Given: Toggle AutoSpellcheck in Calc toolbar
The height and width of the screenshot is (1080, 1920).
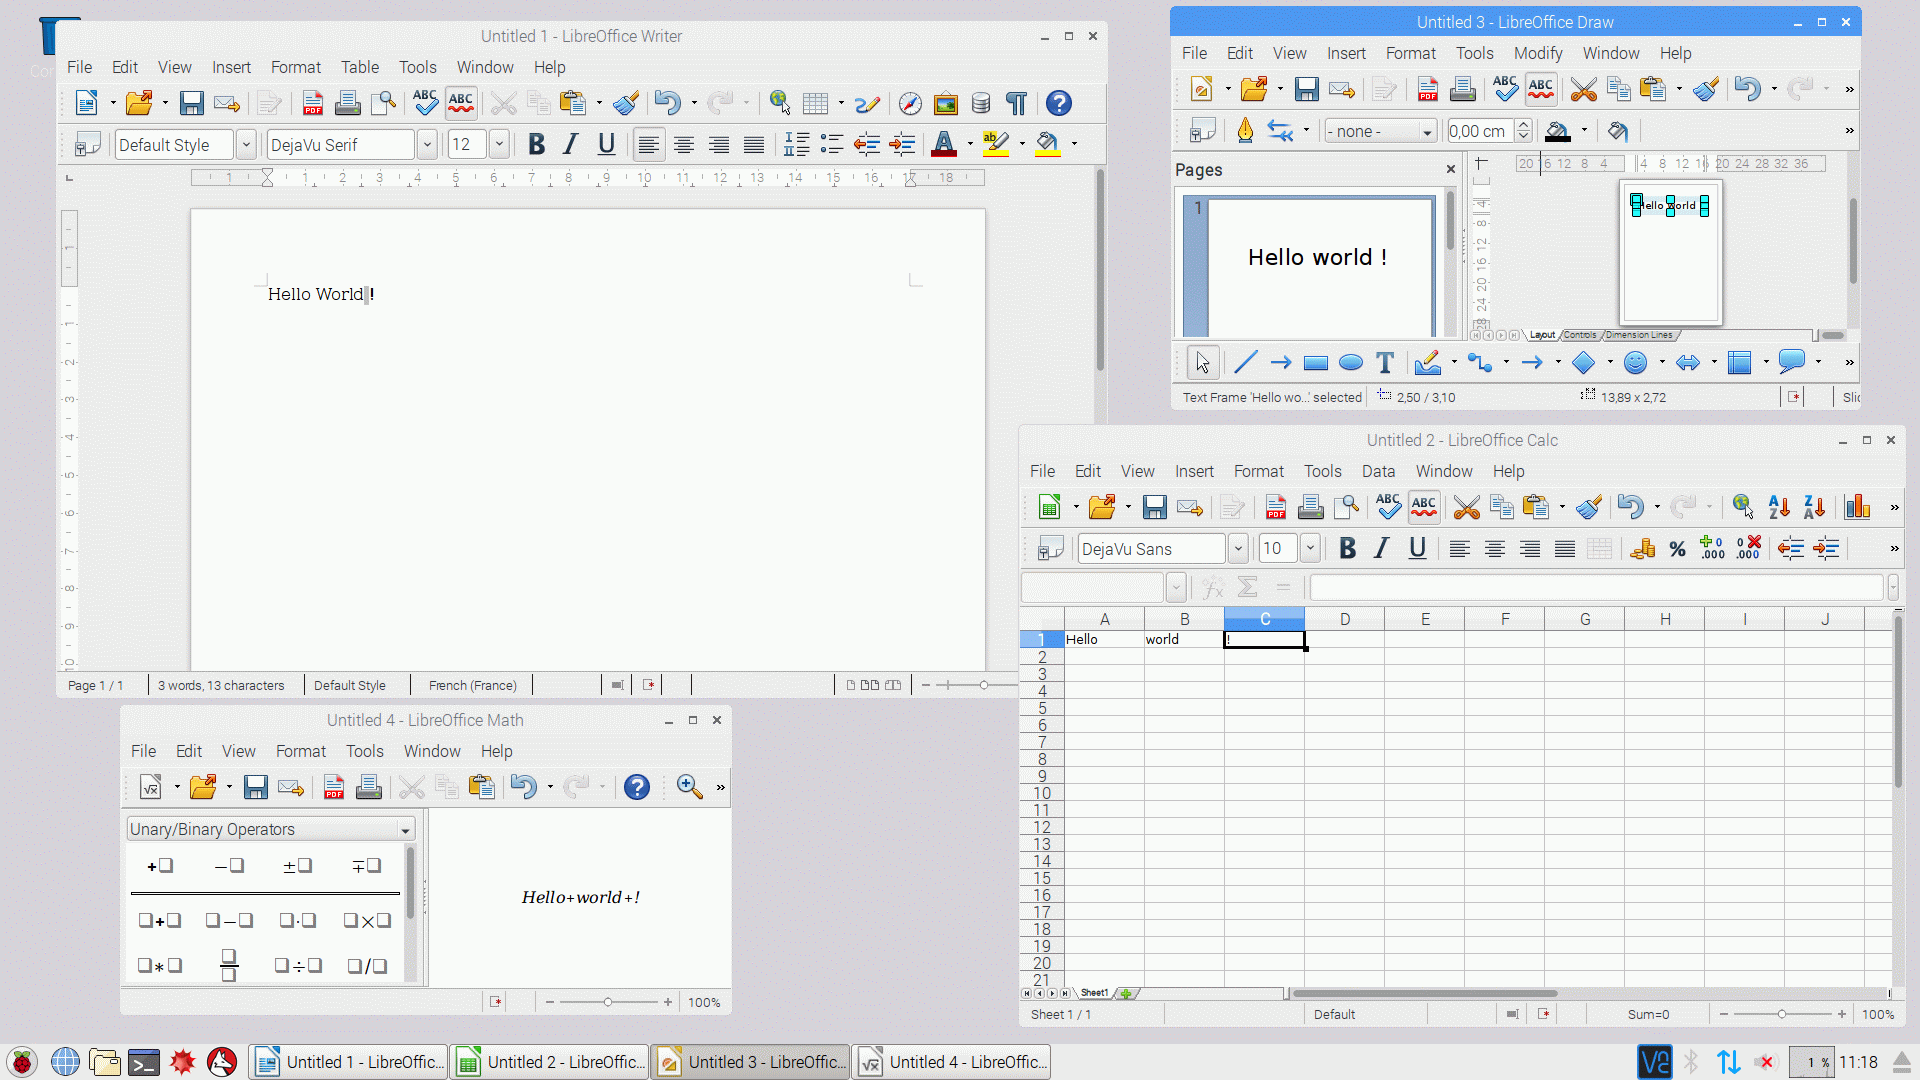Looking at the screenshot, I should pyautogui.click(x=1424, y=507).
